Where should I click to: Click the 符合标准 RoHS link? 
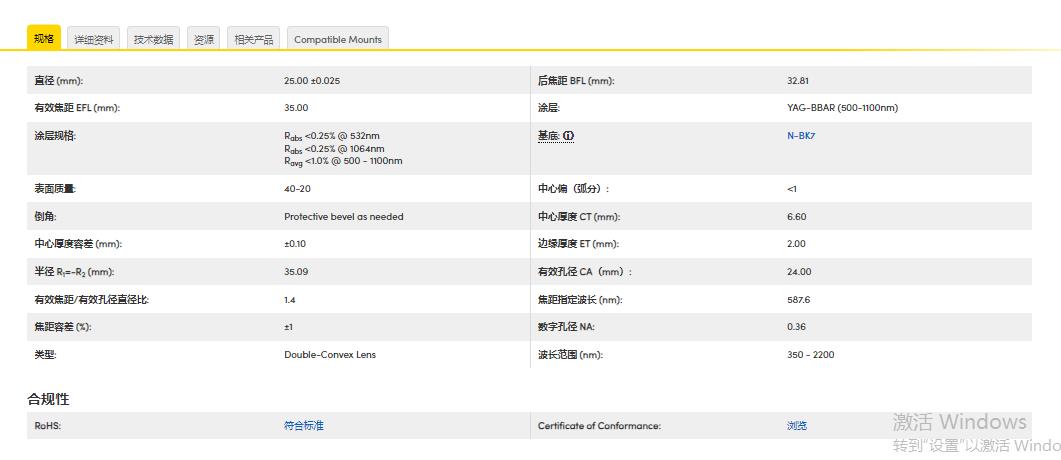[304, 426]
